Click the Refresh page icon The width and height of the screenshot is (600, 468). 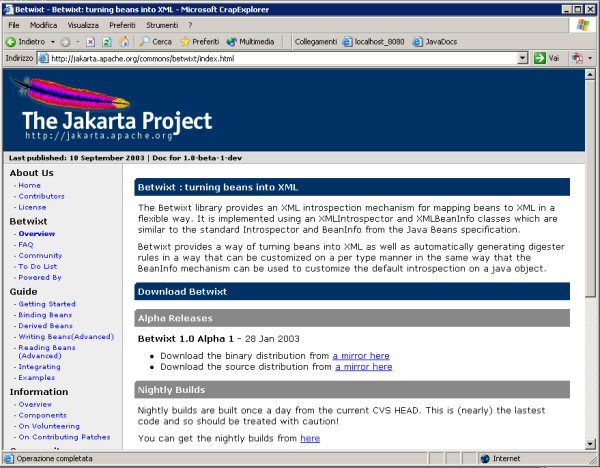click(x=107, y=42)
